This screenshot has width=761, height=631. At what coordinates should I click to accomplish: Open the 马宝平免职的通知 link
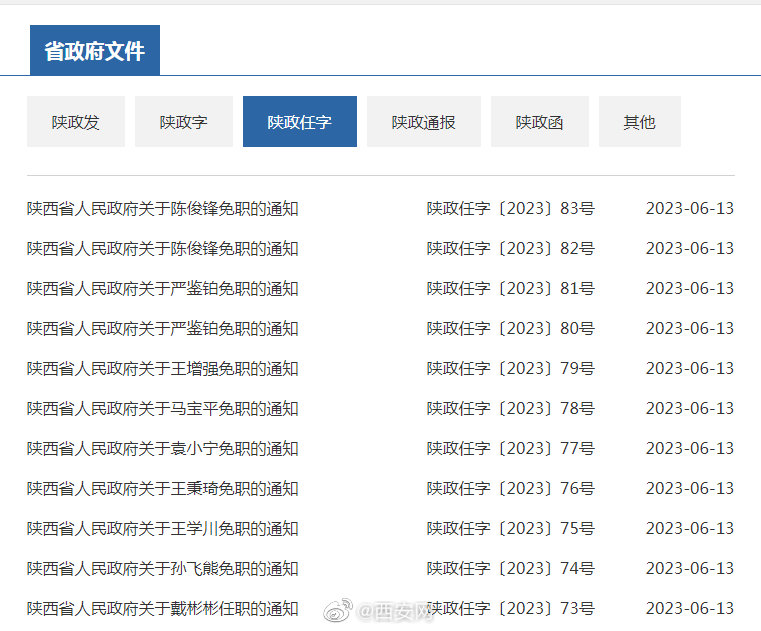(163, 409)
